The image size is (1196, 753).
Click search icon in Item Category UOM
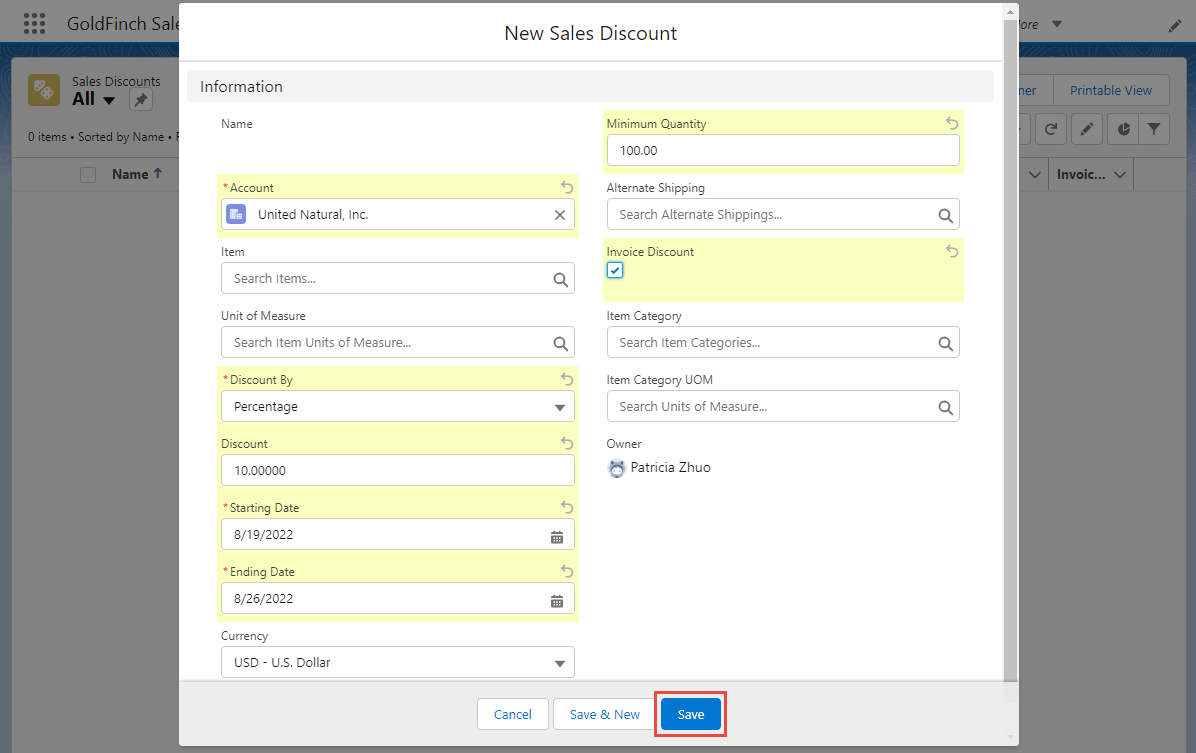[x=946, y=407]
